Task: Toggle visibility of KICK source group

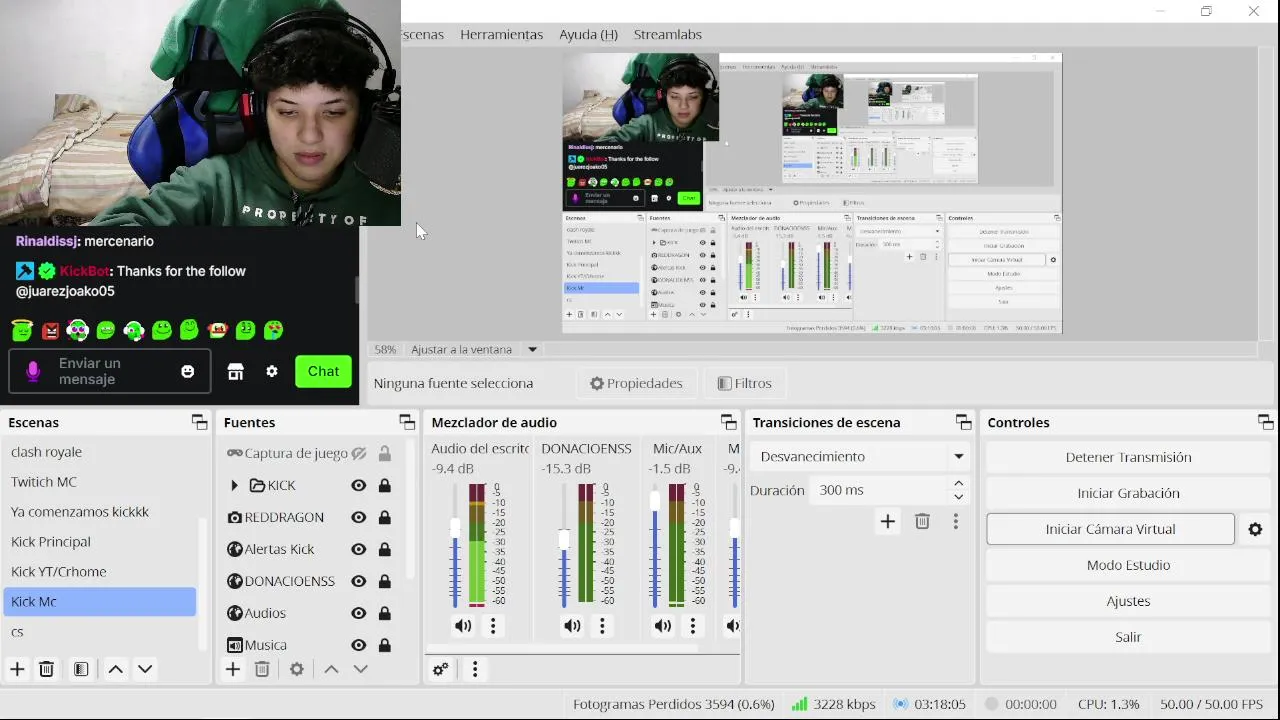Action: click(358, 485)
